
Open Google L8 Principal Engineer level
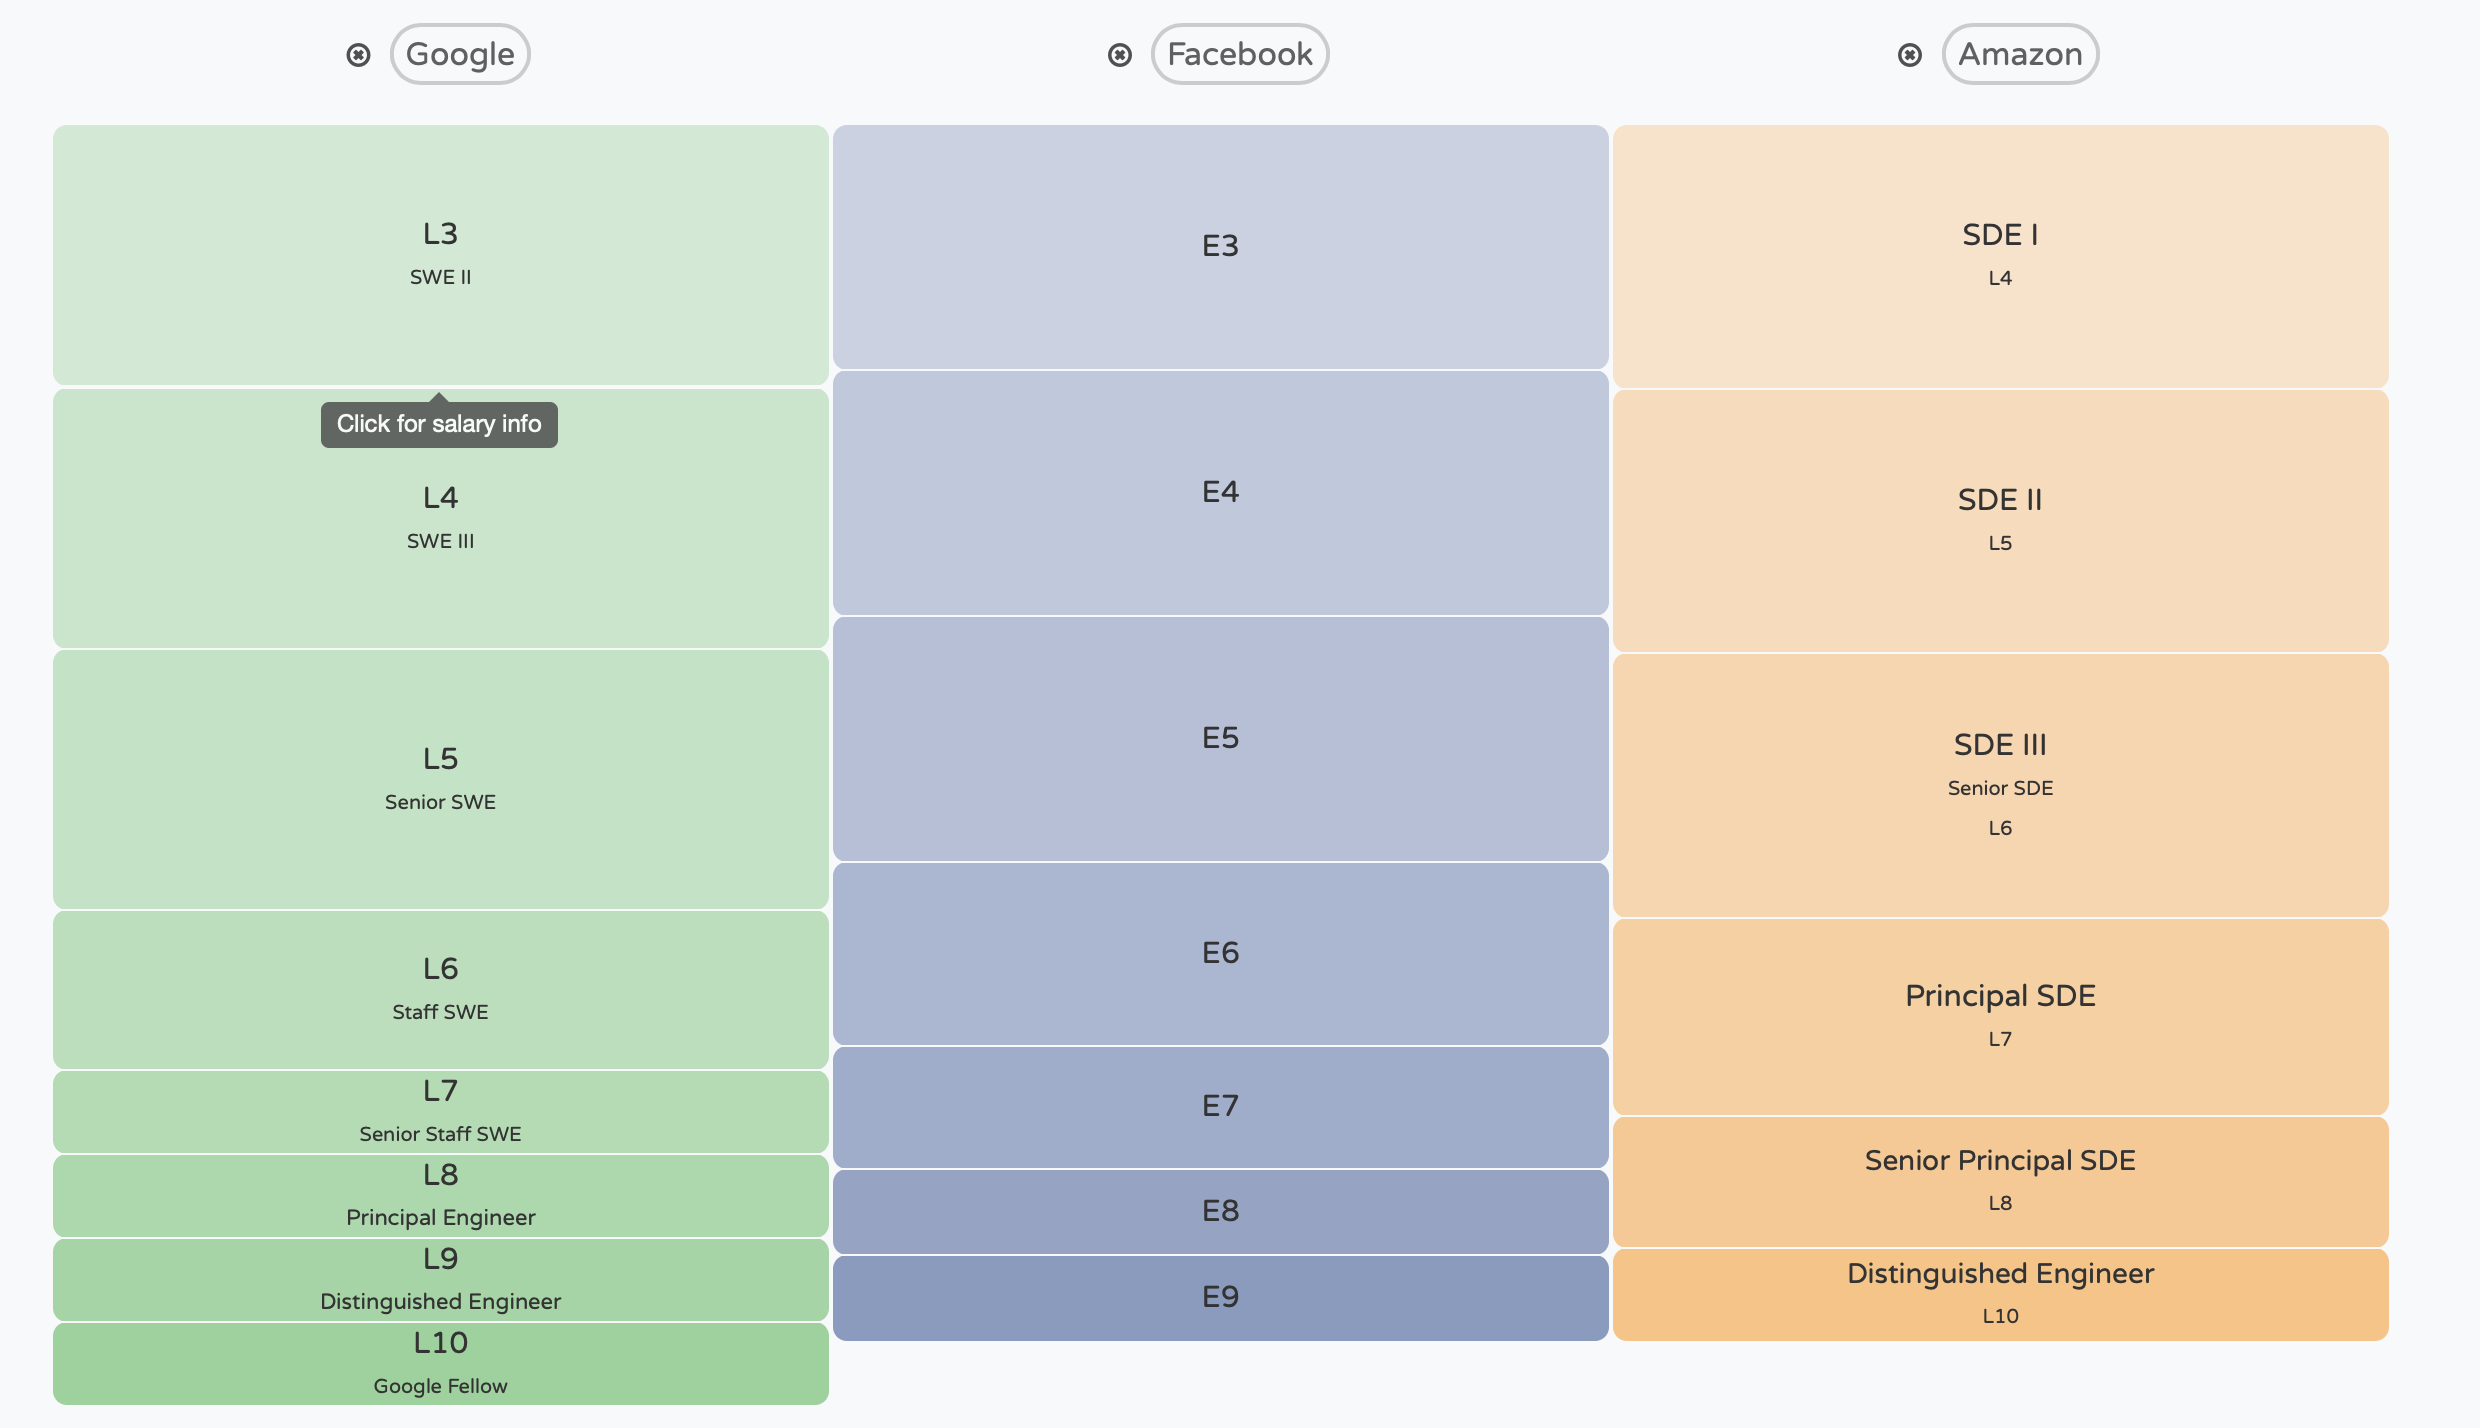click(440, 1195)
